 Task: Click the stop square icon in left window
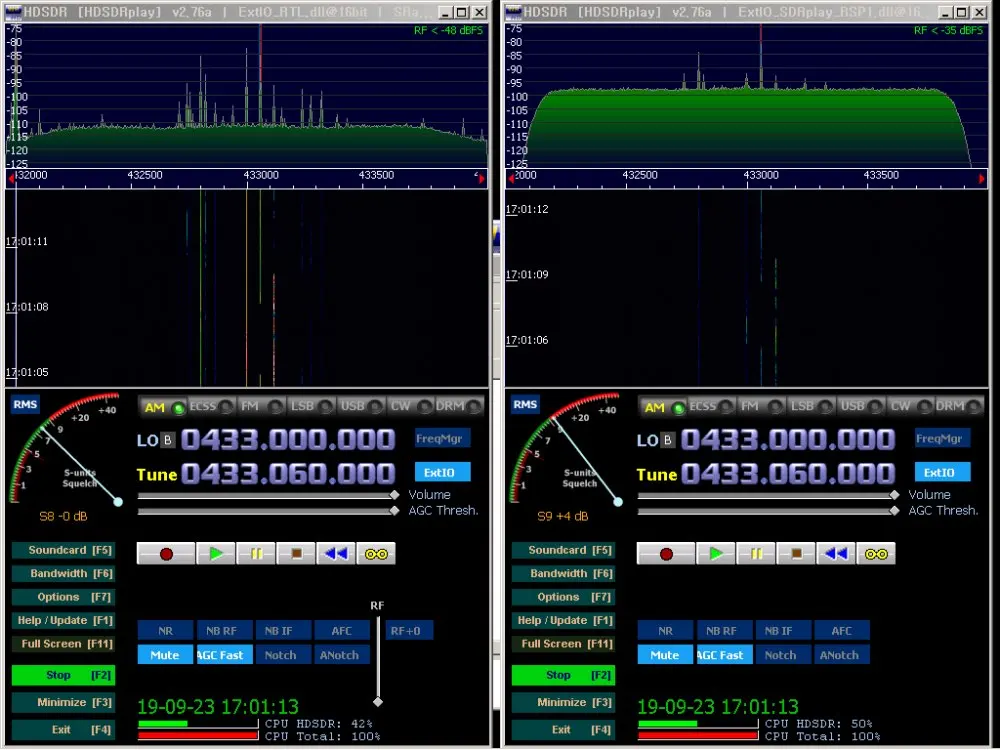(x=296, y=554)
